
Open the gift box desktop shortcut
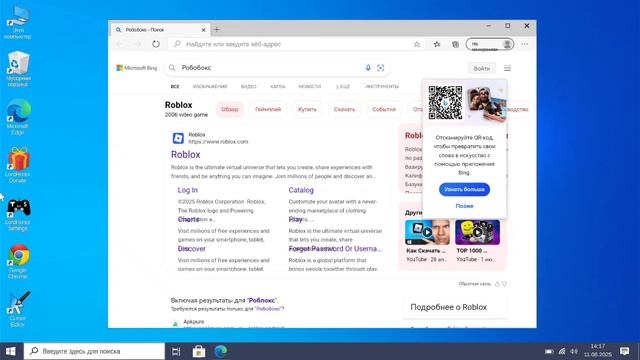coord(18,165)
